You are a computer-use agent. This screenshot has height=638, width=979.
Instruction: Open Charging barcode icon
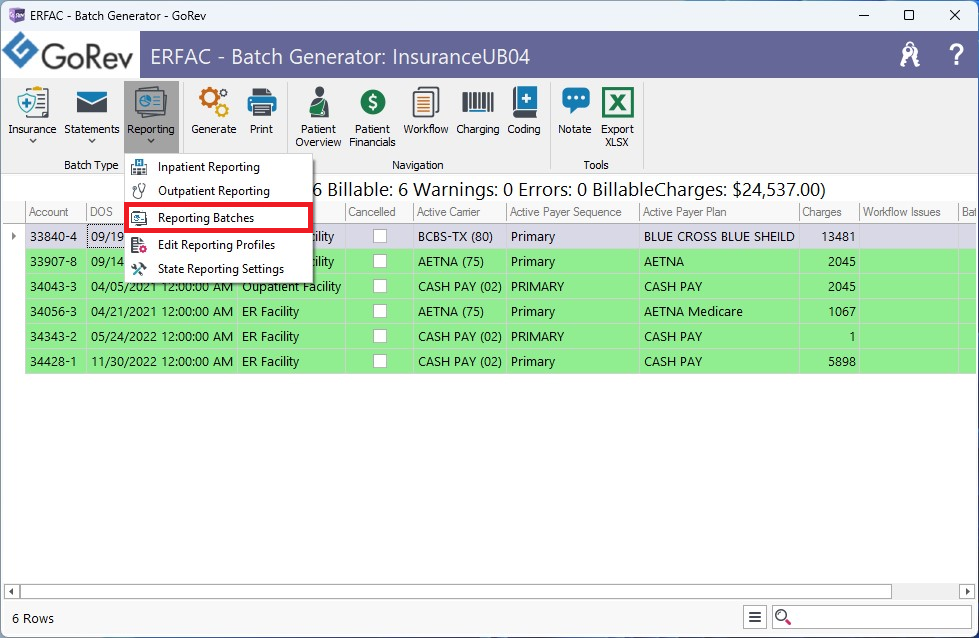point(478,102)
